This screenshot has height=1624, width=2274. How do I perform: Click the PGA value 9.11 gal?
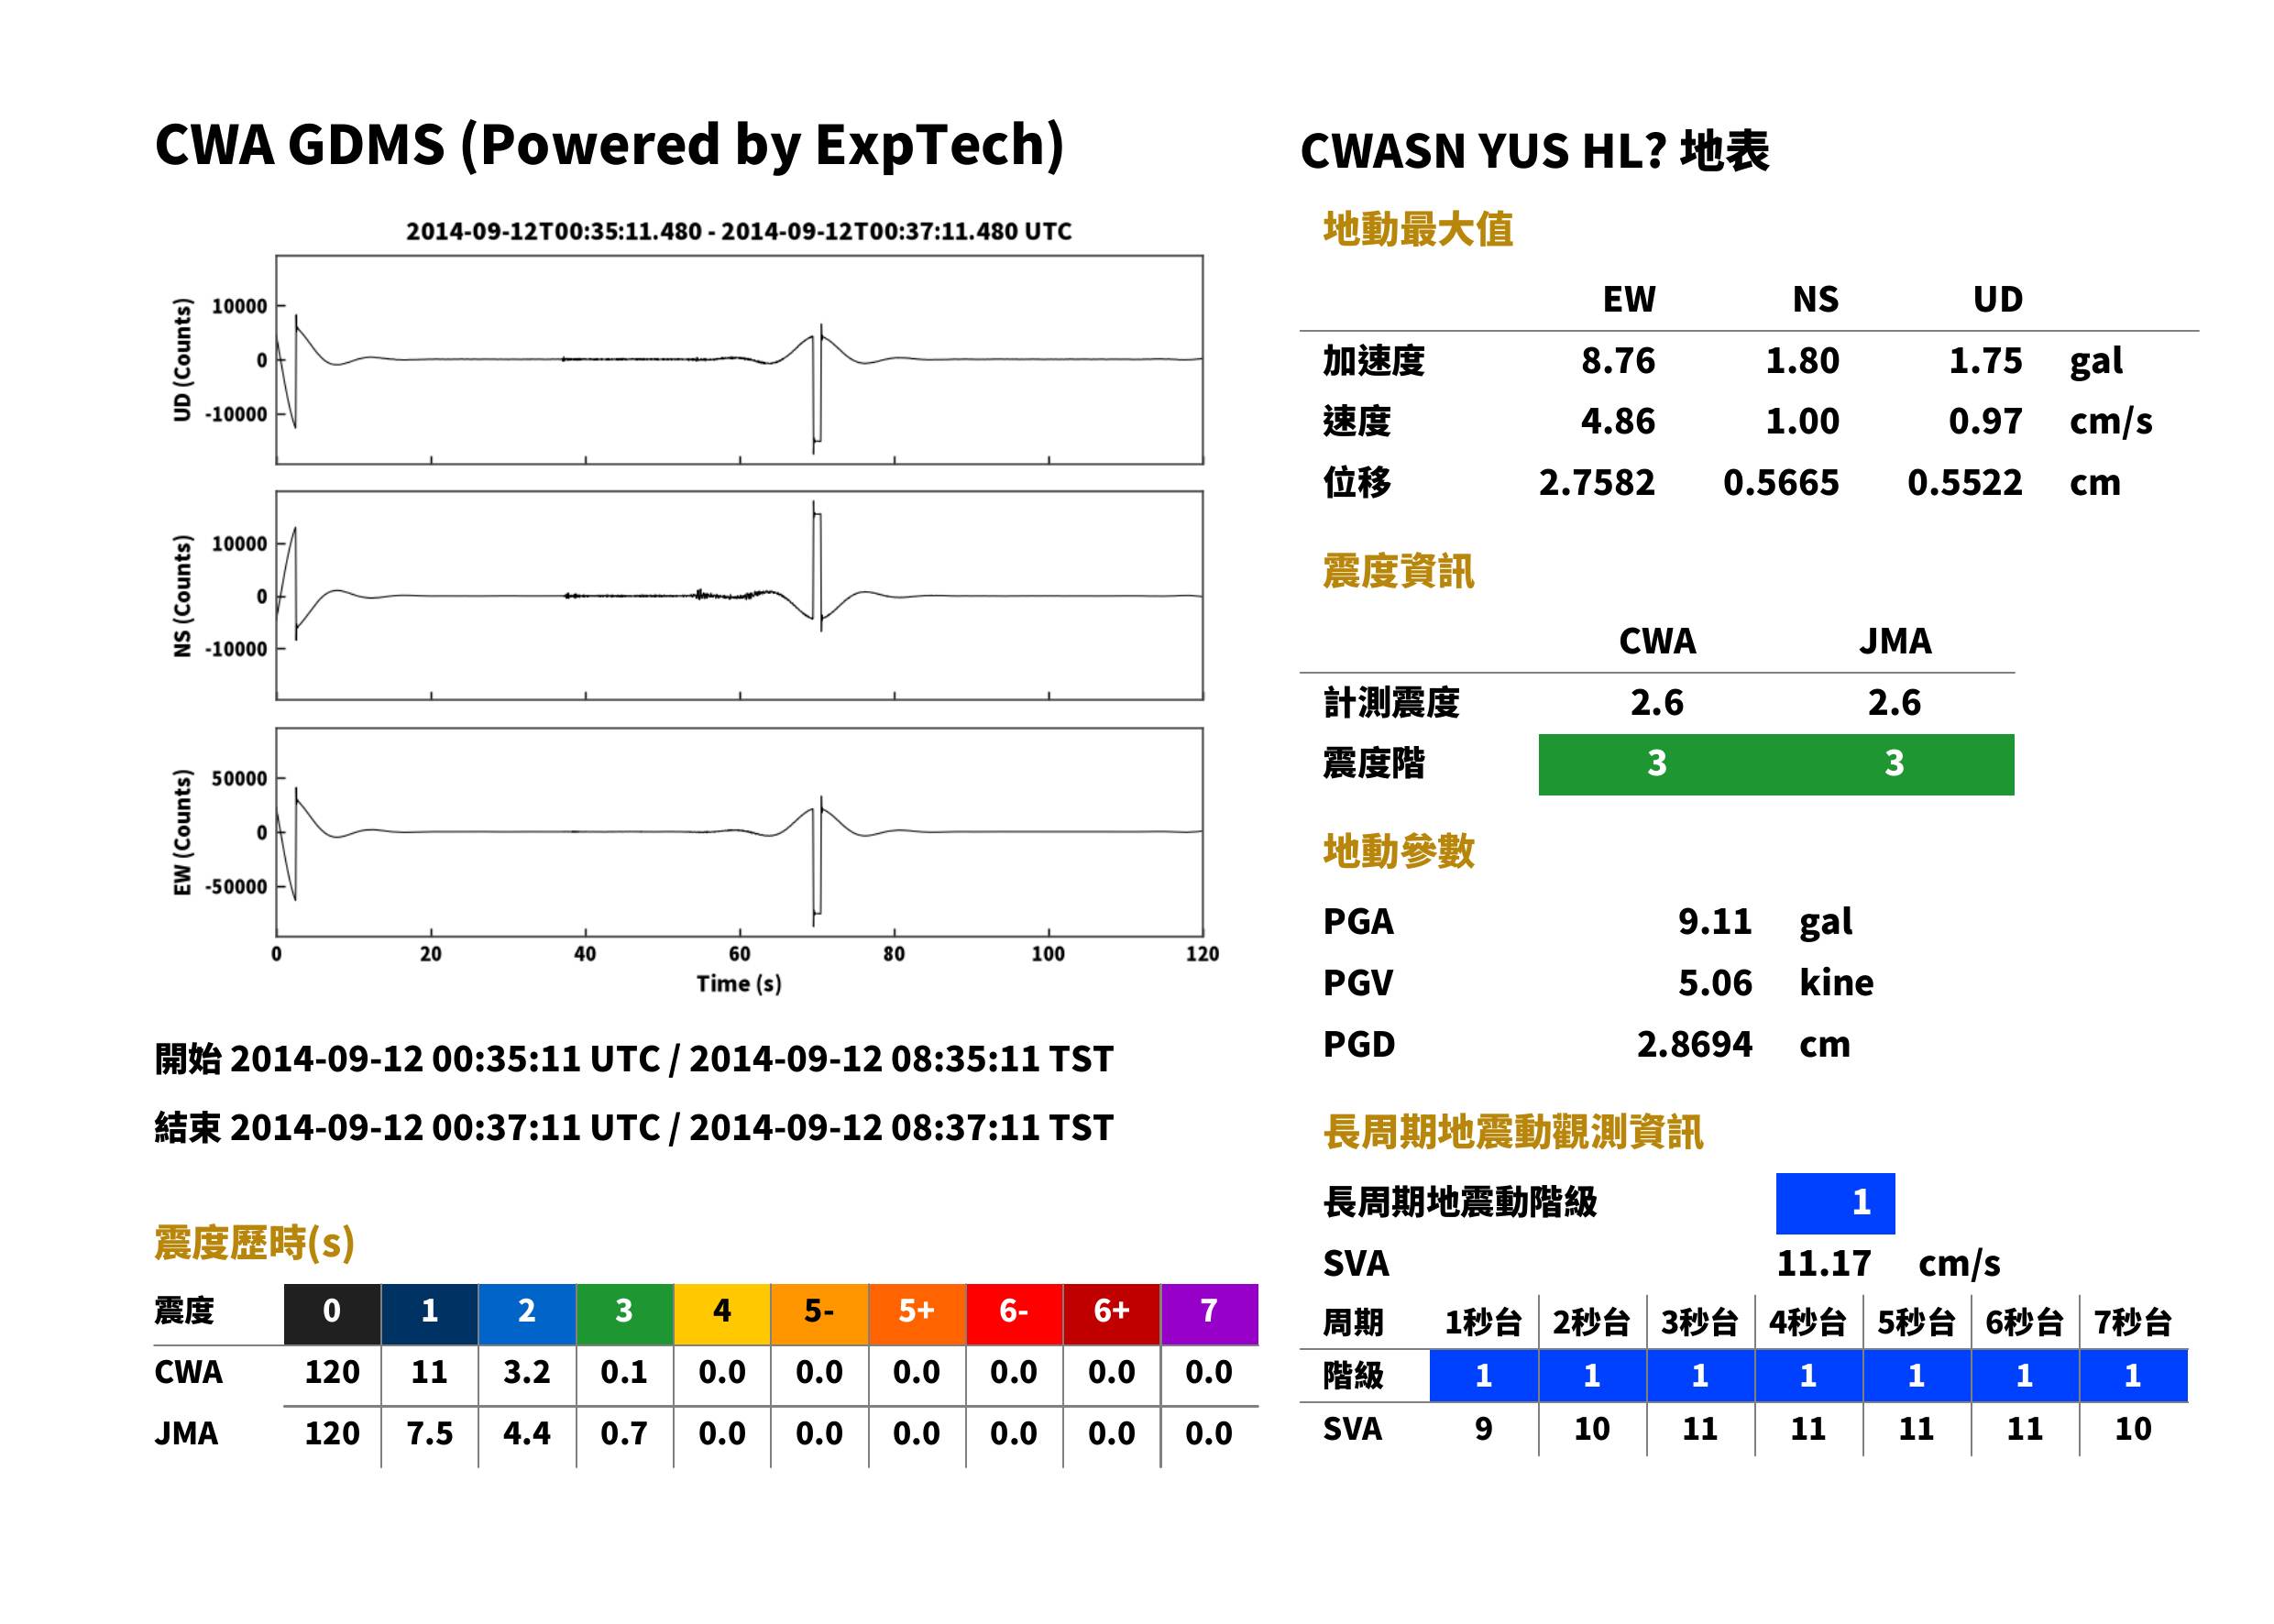click(1765, 922)
